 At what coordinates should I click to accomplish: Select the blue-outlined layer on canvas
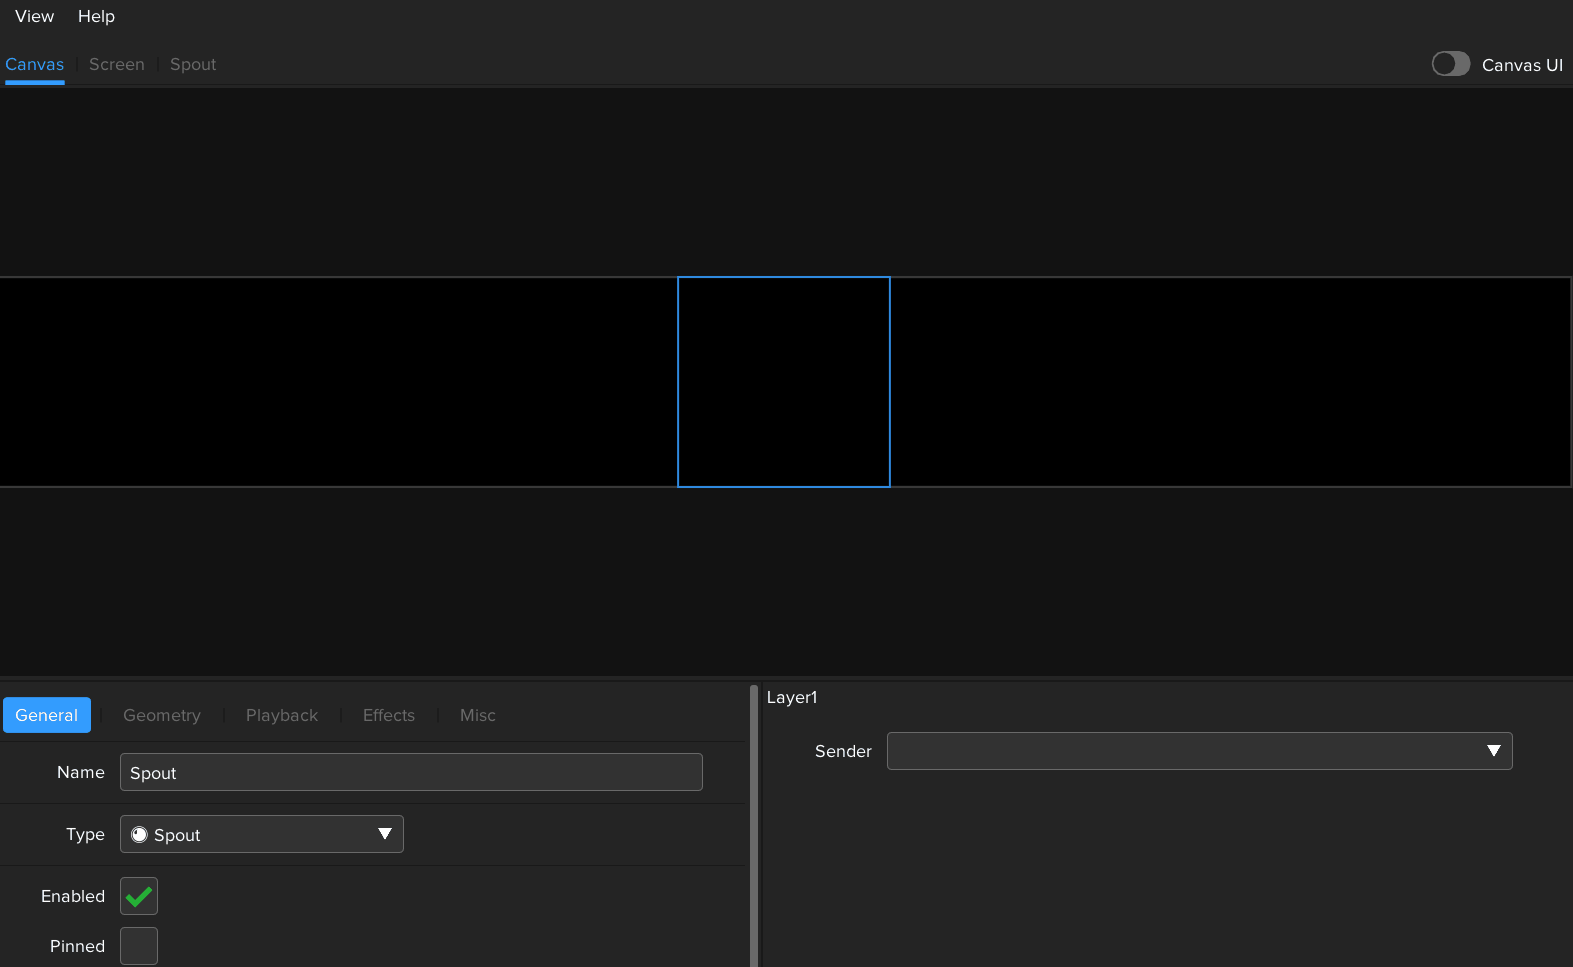coord(784,382)
